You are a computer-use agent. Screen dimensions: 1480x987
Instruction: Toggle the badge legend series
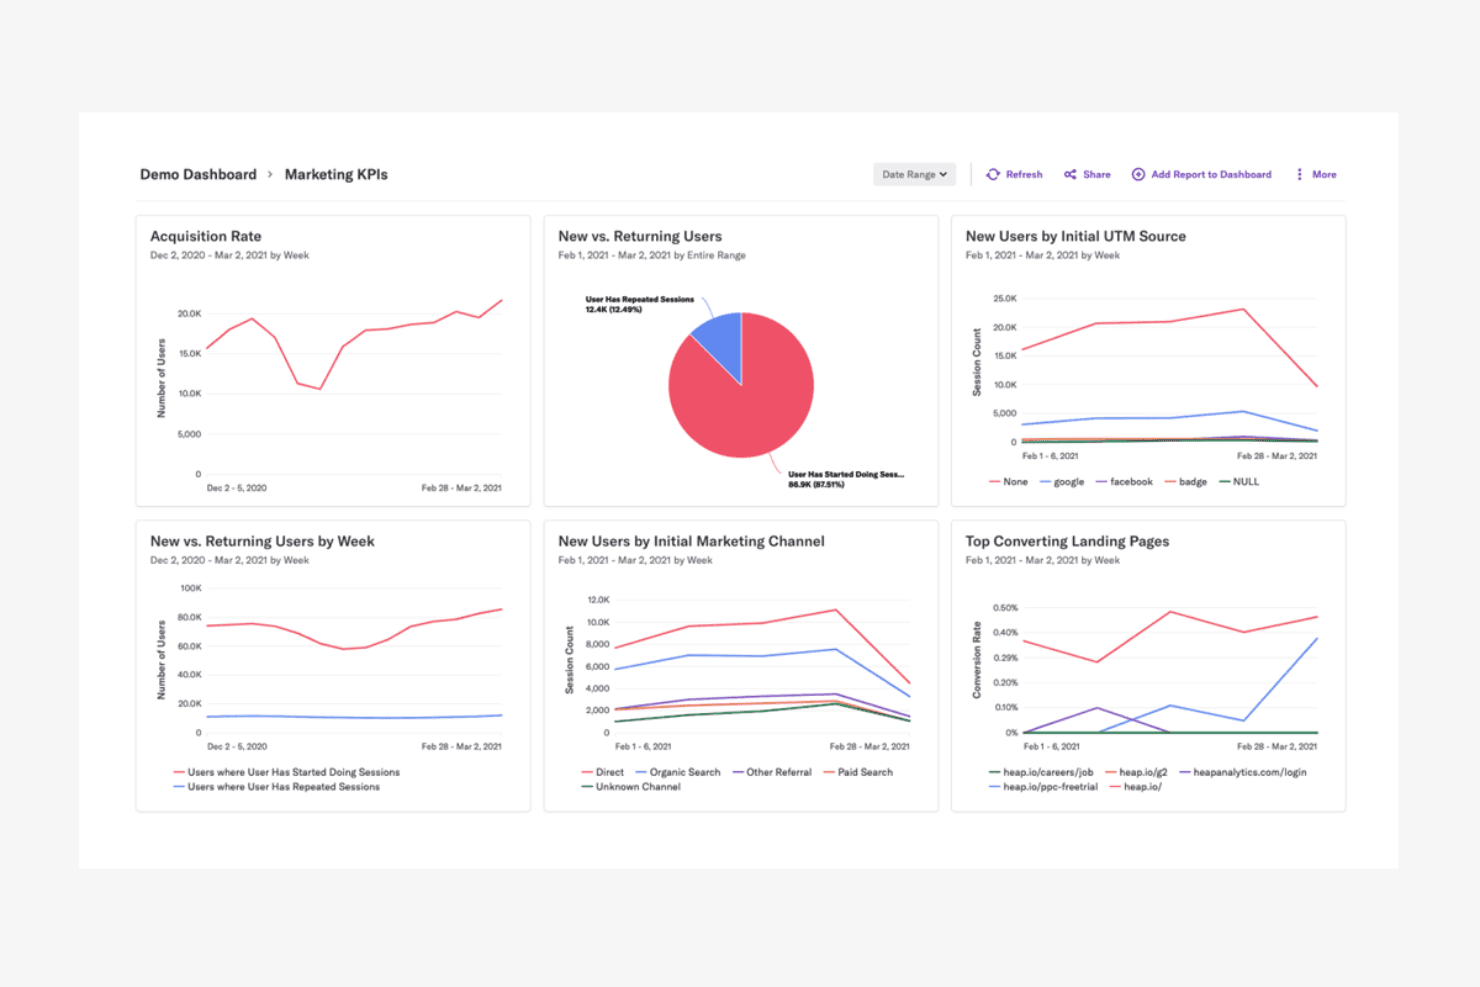click(x=1186, y=482)
